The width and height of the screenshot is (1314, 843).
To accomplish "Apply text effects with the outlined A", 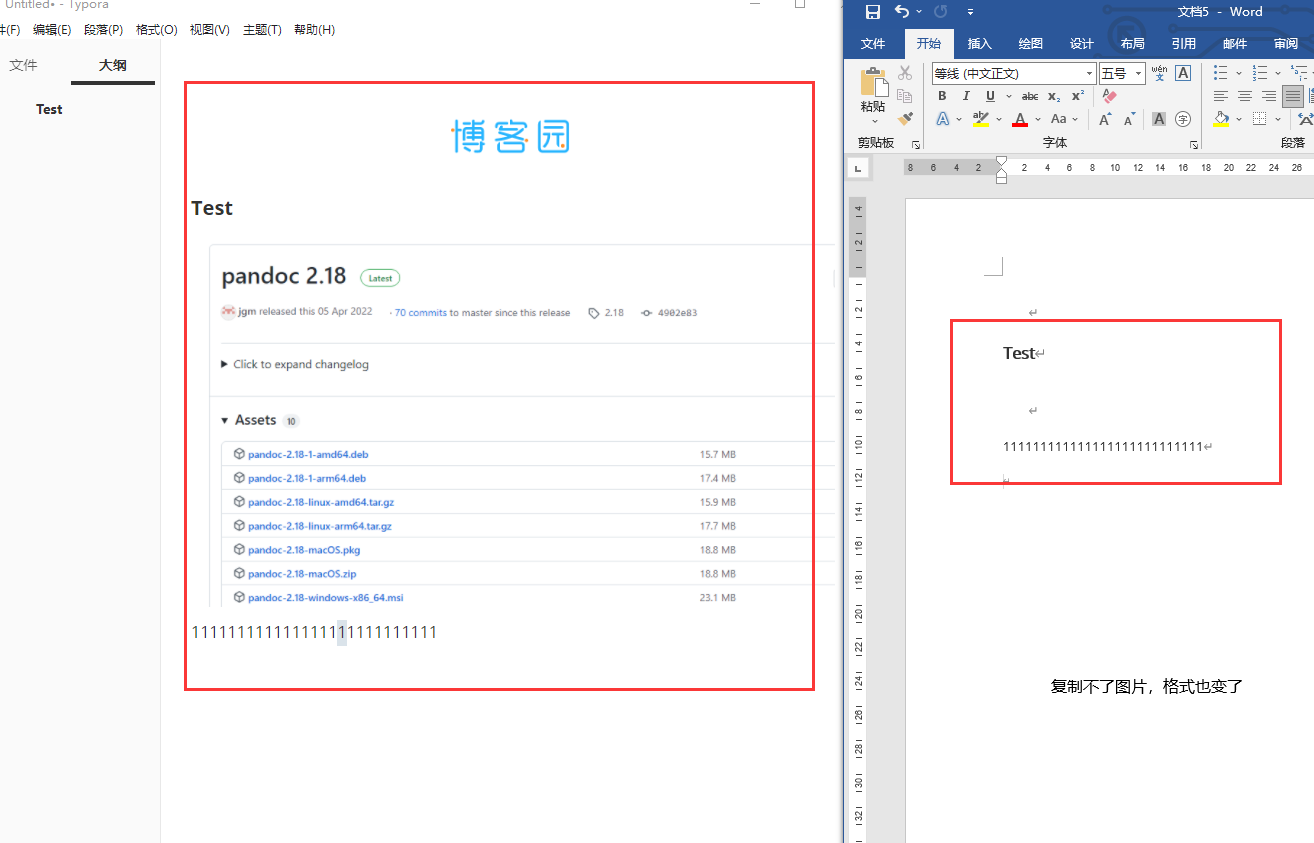I will [x=942, y=119].
